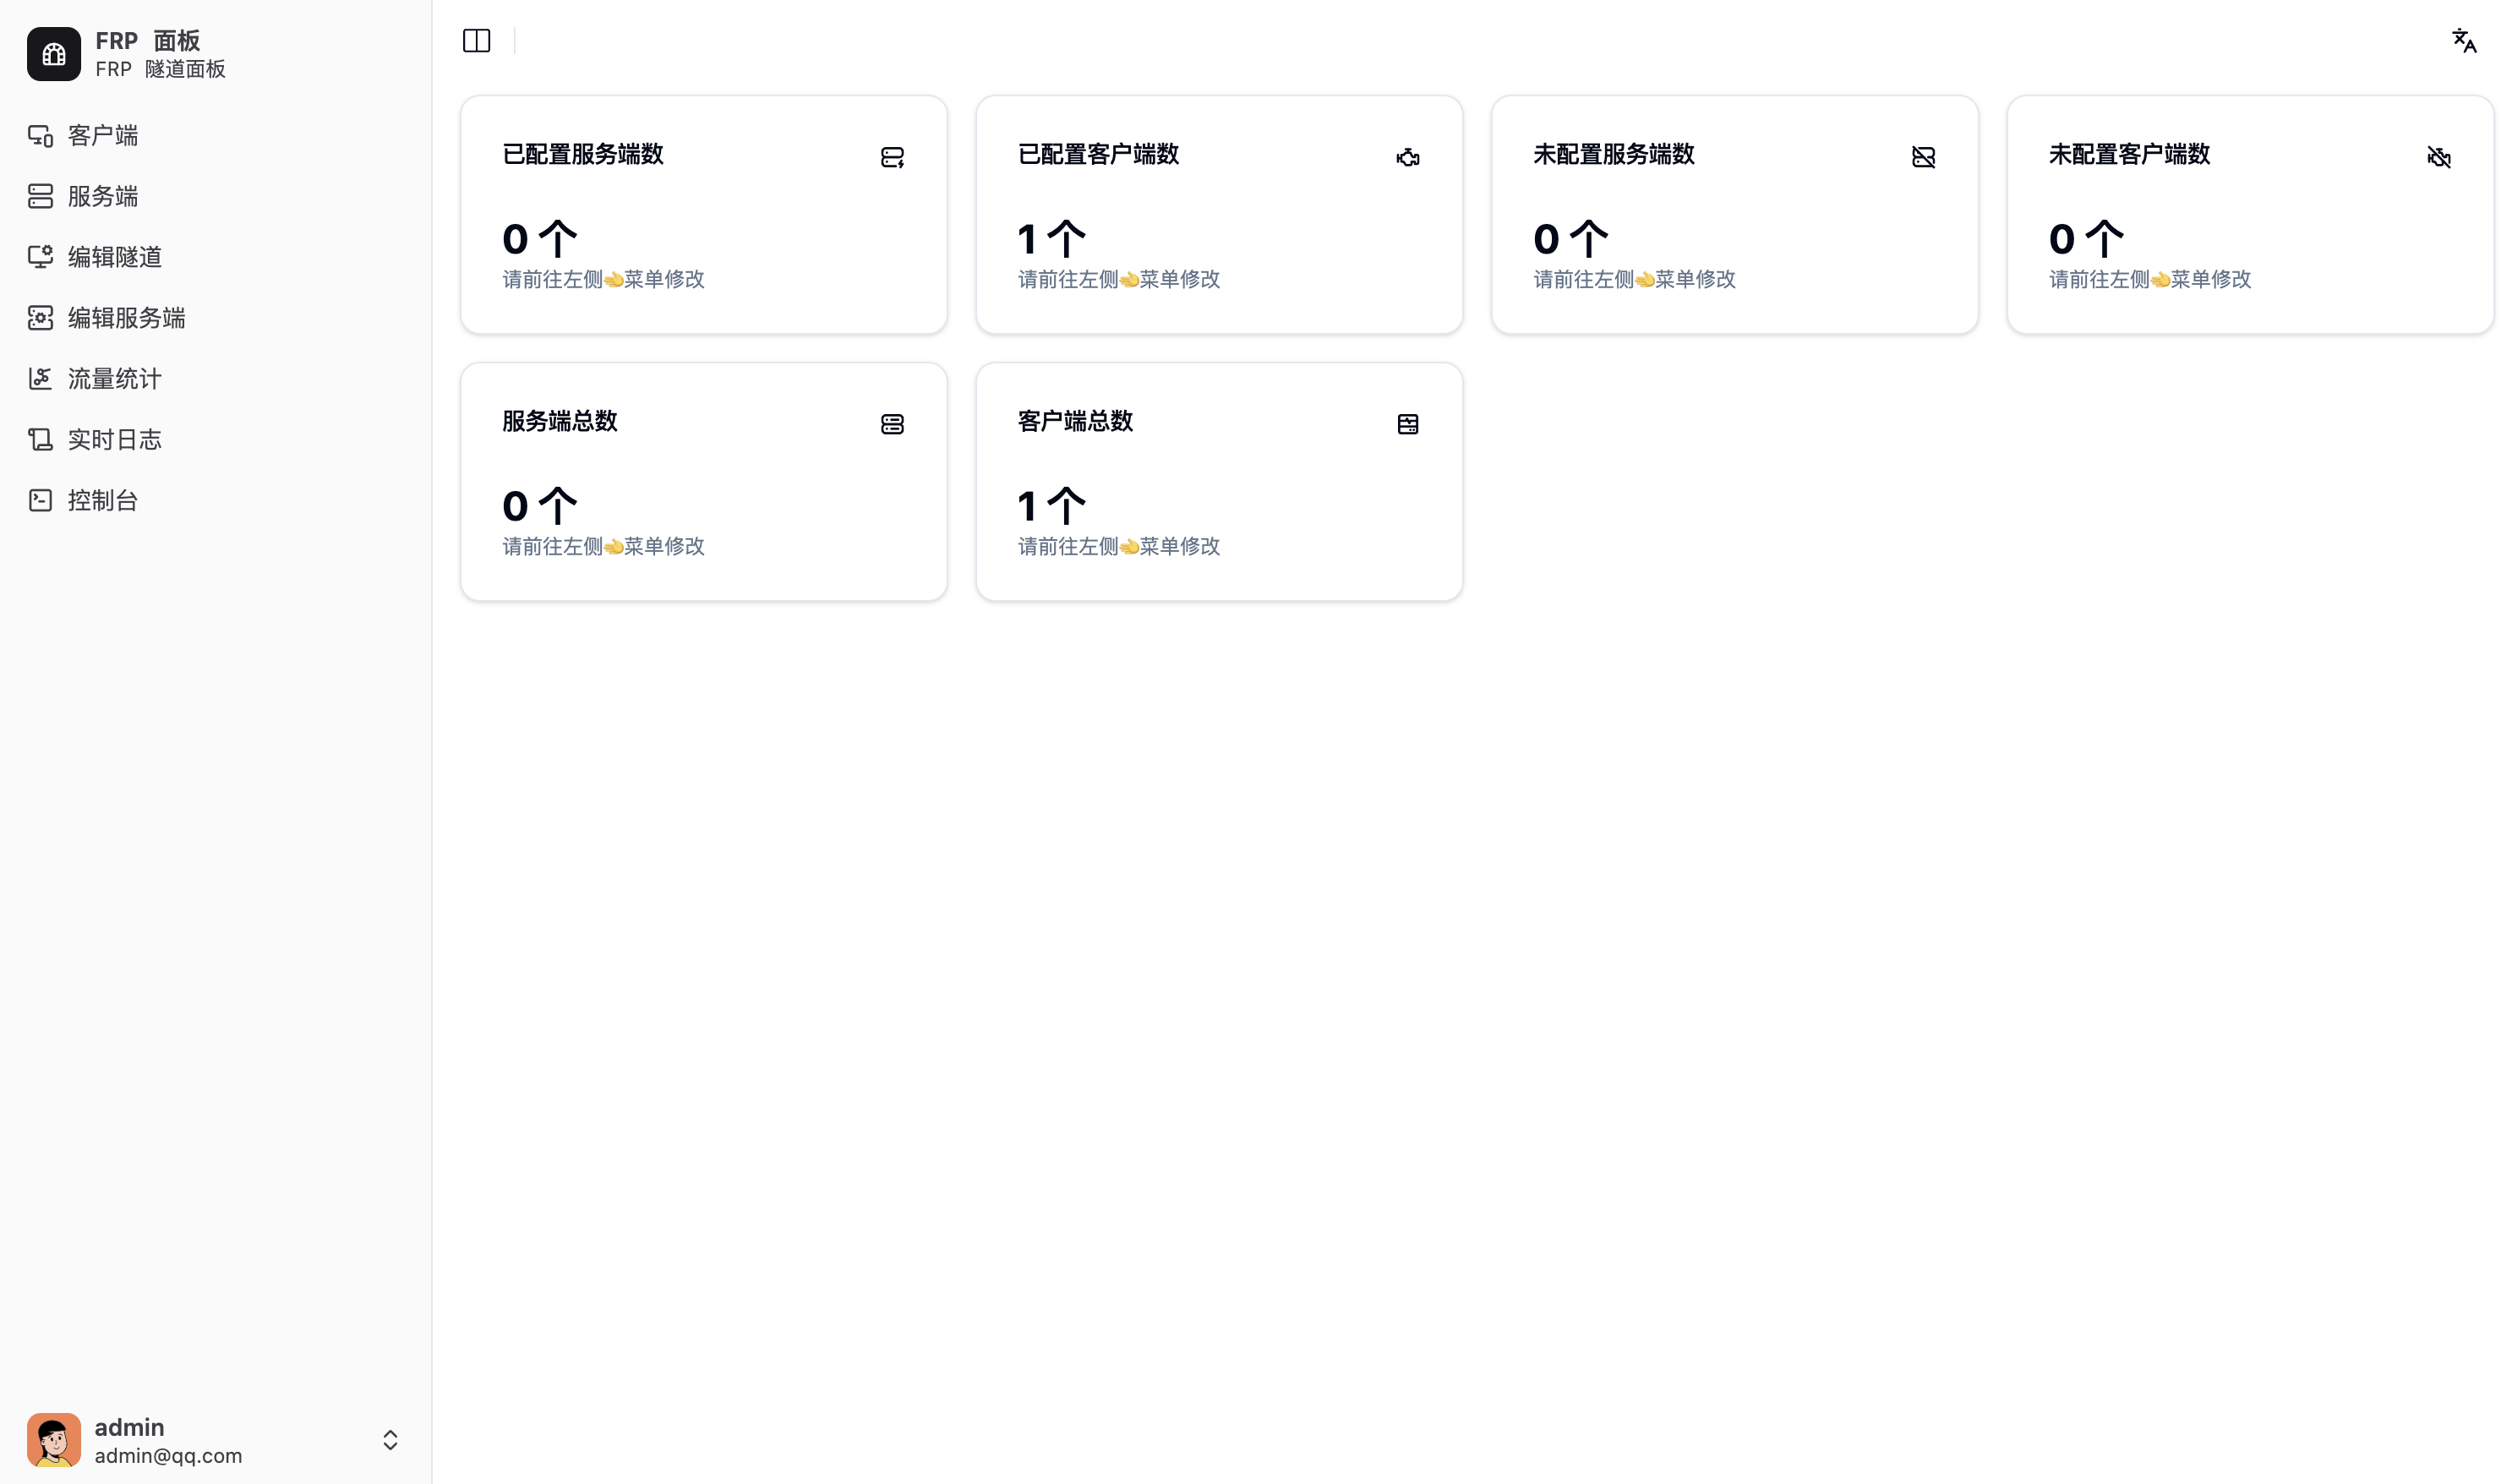Click the 客户端总数 card icon
The image size is (2512, 1484).
coord(1408,424)
